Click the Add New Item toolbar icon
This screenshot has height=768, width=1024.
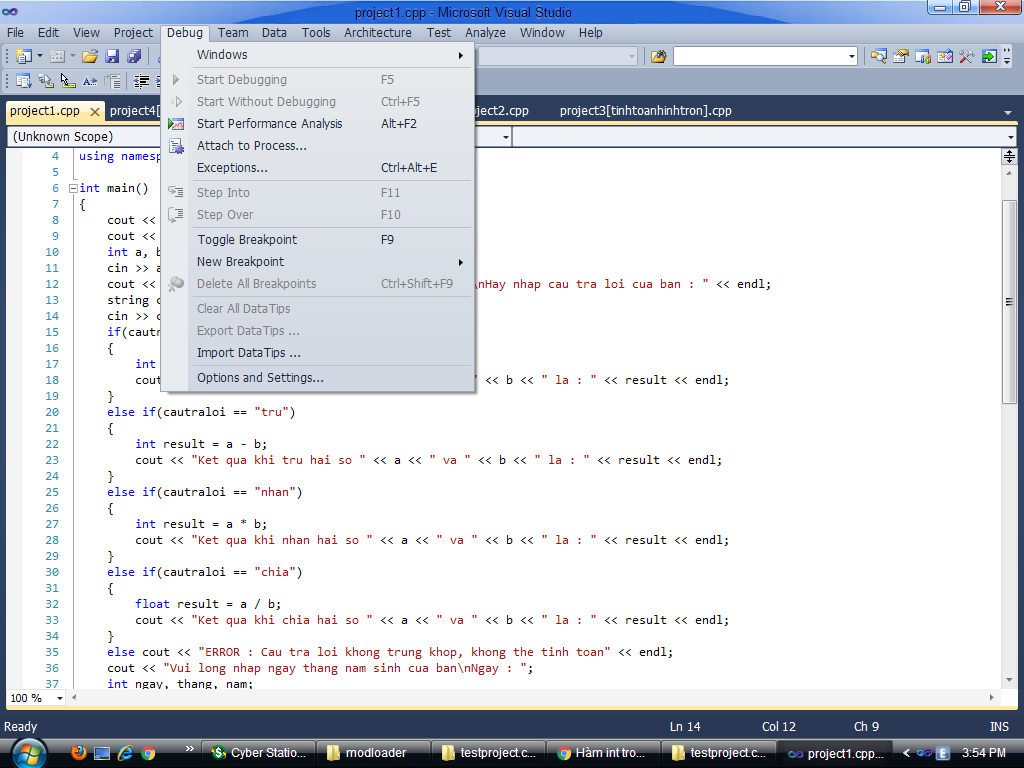click(57, 56)
